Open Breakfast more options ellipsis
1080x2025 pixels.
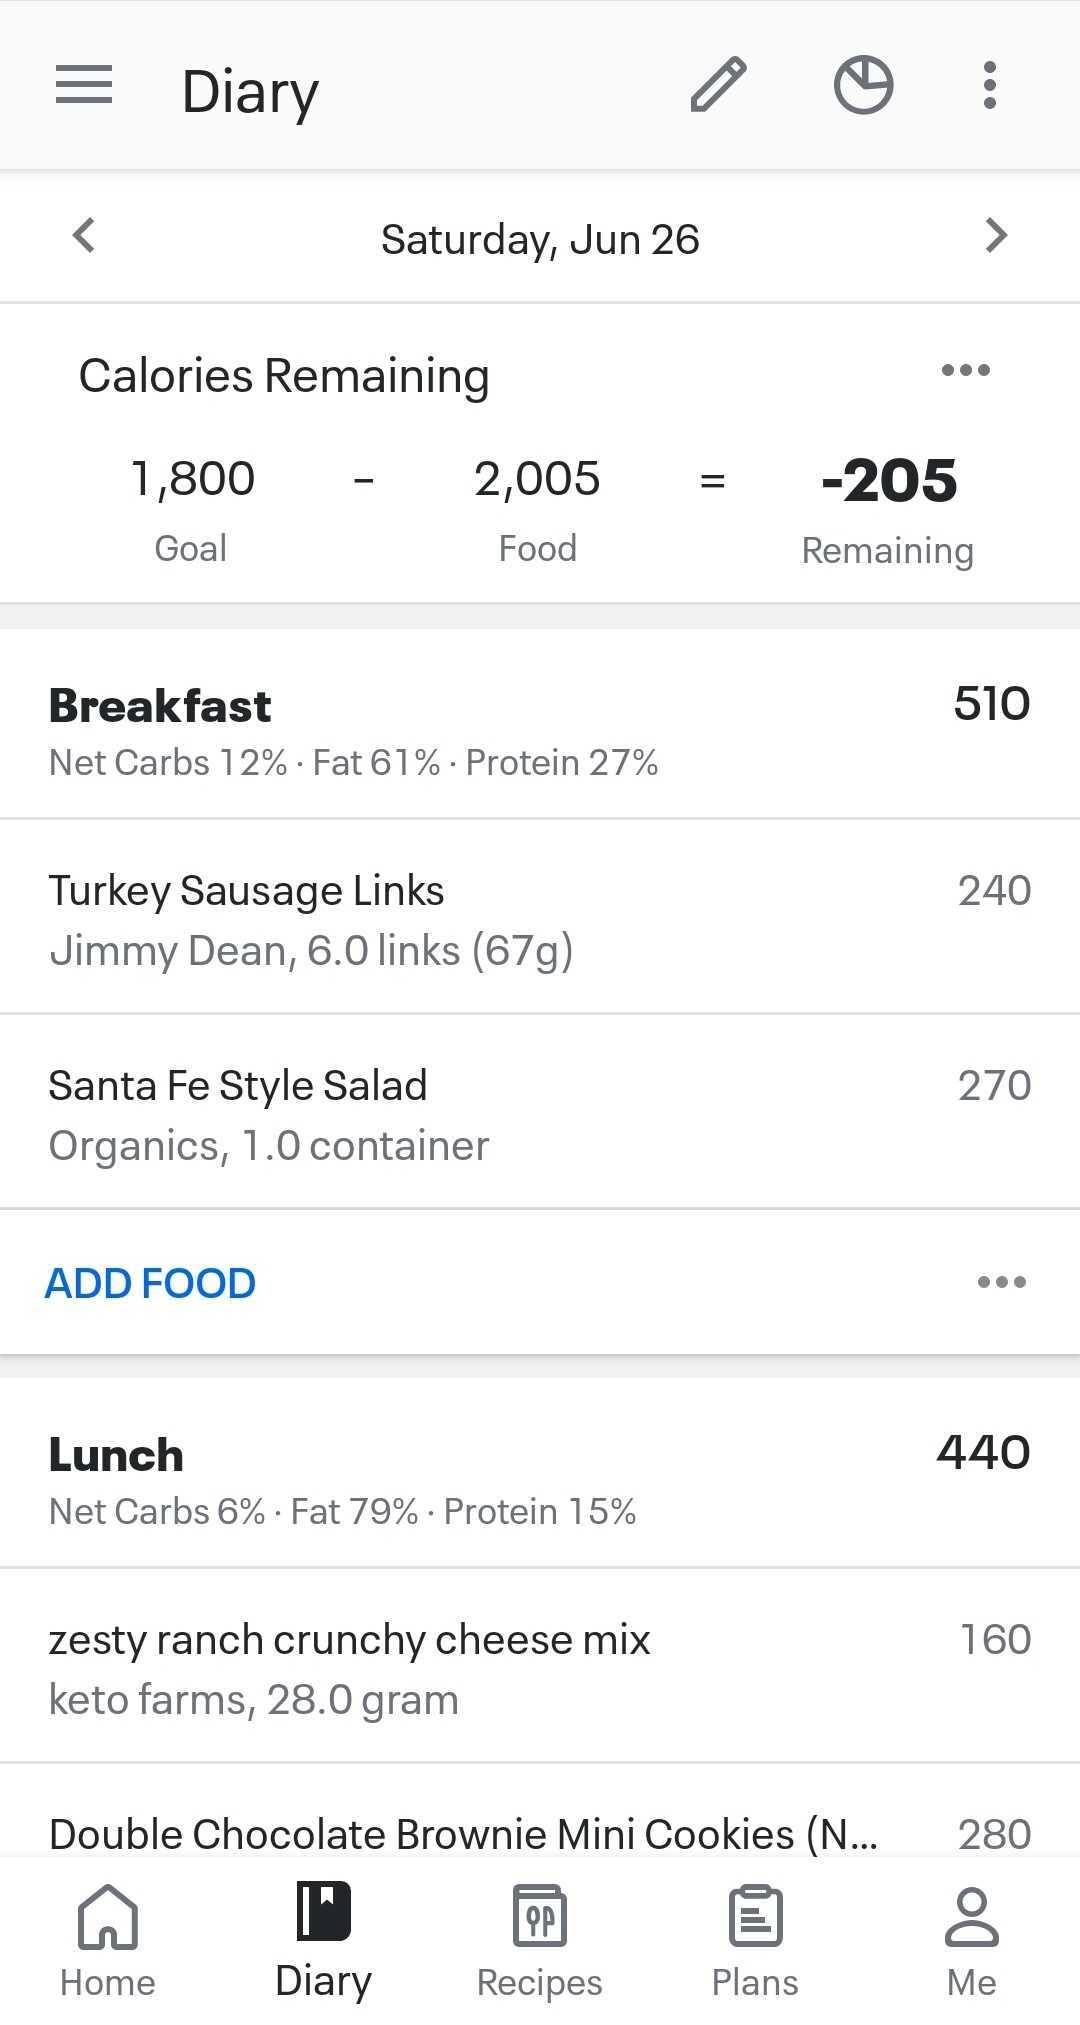[x=1002, y=1282]
